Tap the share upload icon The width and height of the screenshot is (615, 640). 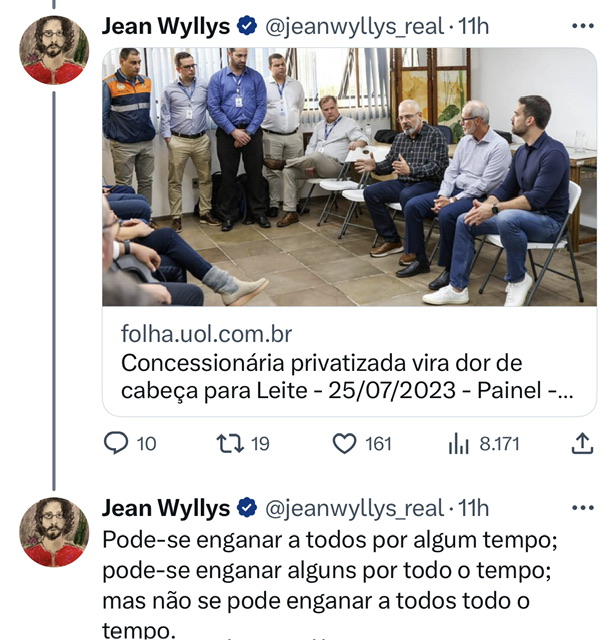(x=582, y=443)
